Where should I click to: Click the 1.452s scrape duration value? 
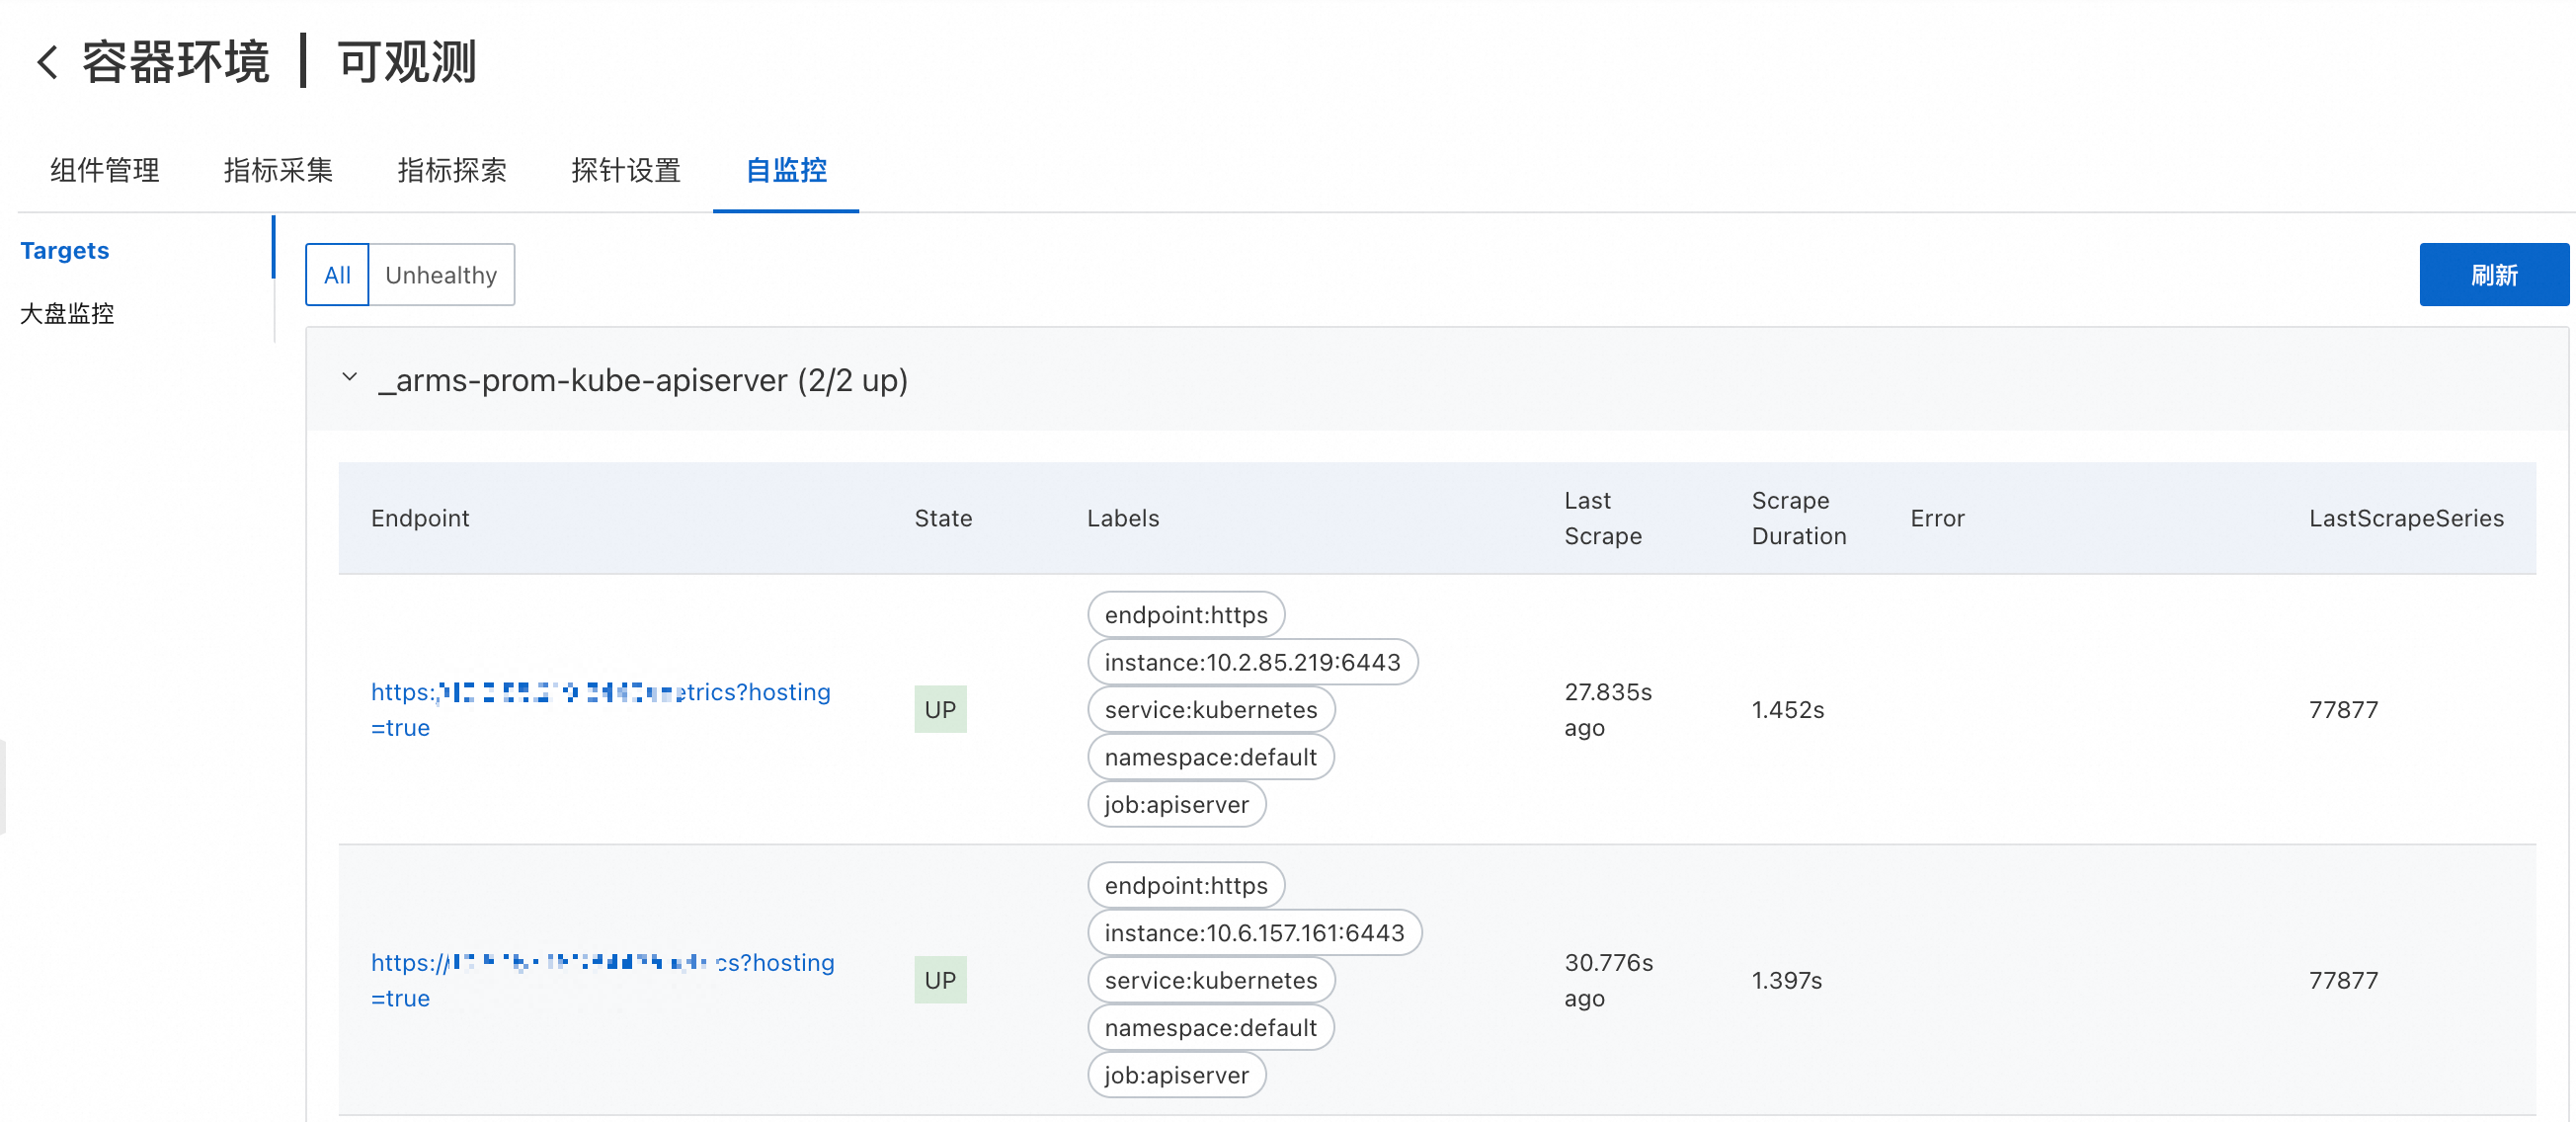click(1787, 710)
